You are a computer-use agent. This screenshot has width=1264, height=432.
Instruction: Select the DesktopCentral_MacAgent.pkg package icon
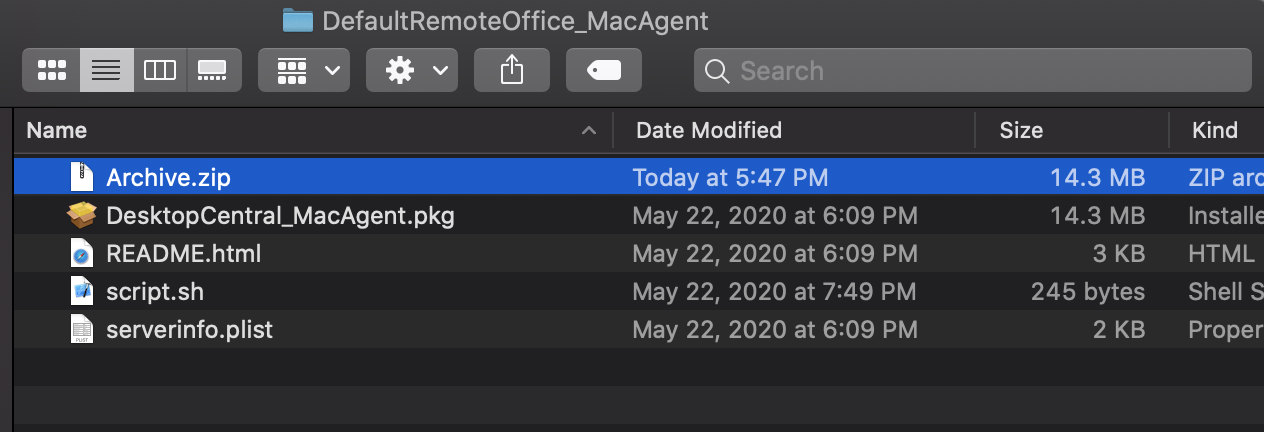pos(81,216)
